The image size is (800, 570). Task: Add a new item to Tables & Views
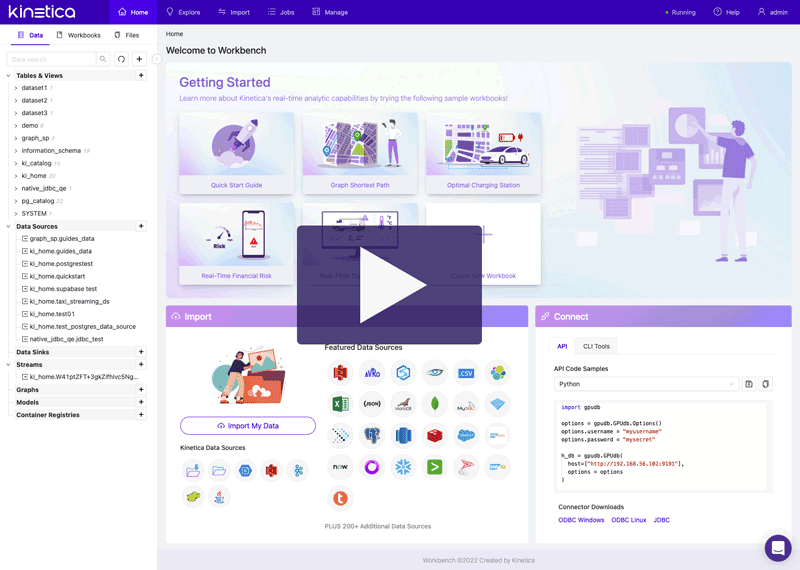[141, 76]
